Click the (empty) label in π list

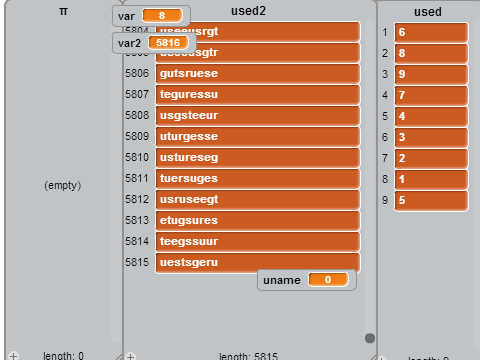[x=63, y=185]
